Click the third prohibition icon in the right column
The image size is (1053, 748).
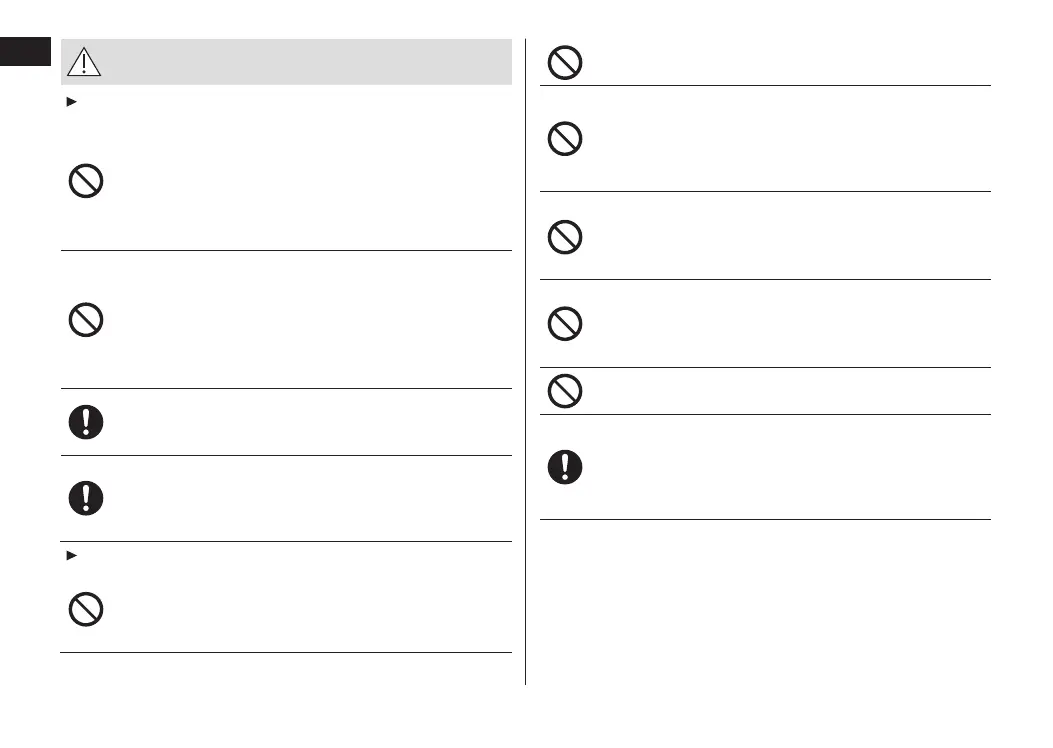(565, 236)
